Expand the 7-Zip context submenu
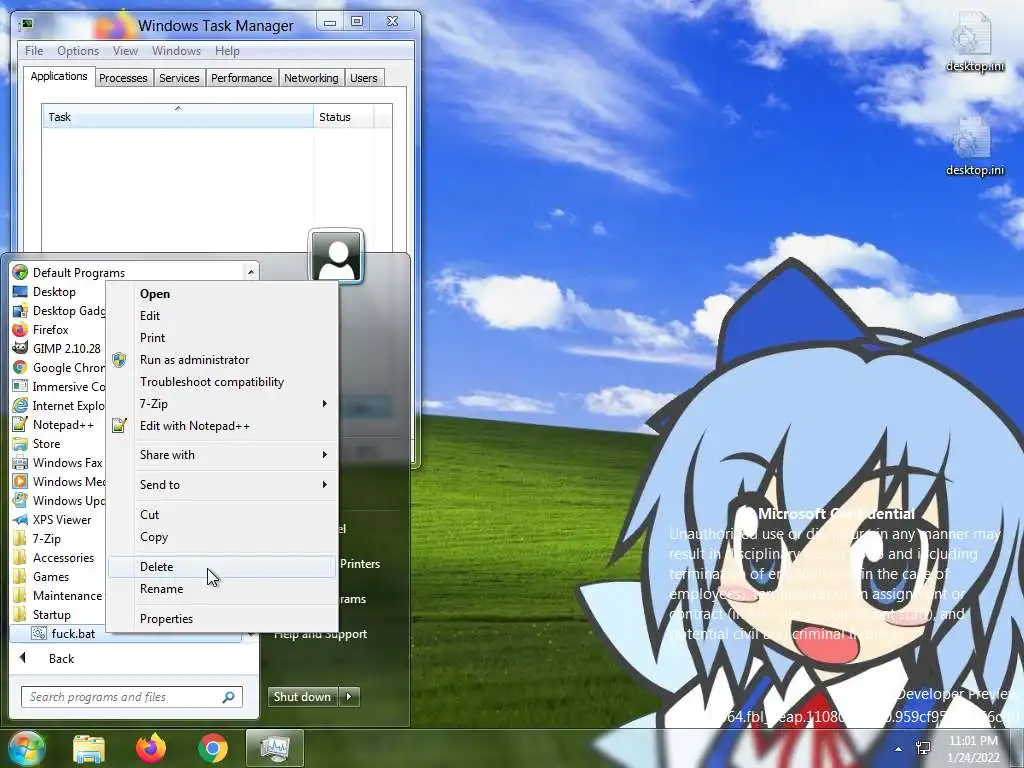The height and width of the screenshot is (768, 1024). [x=222, y=404]
